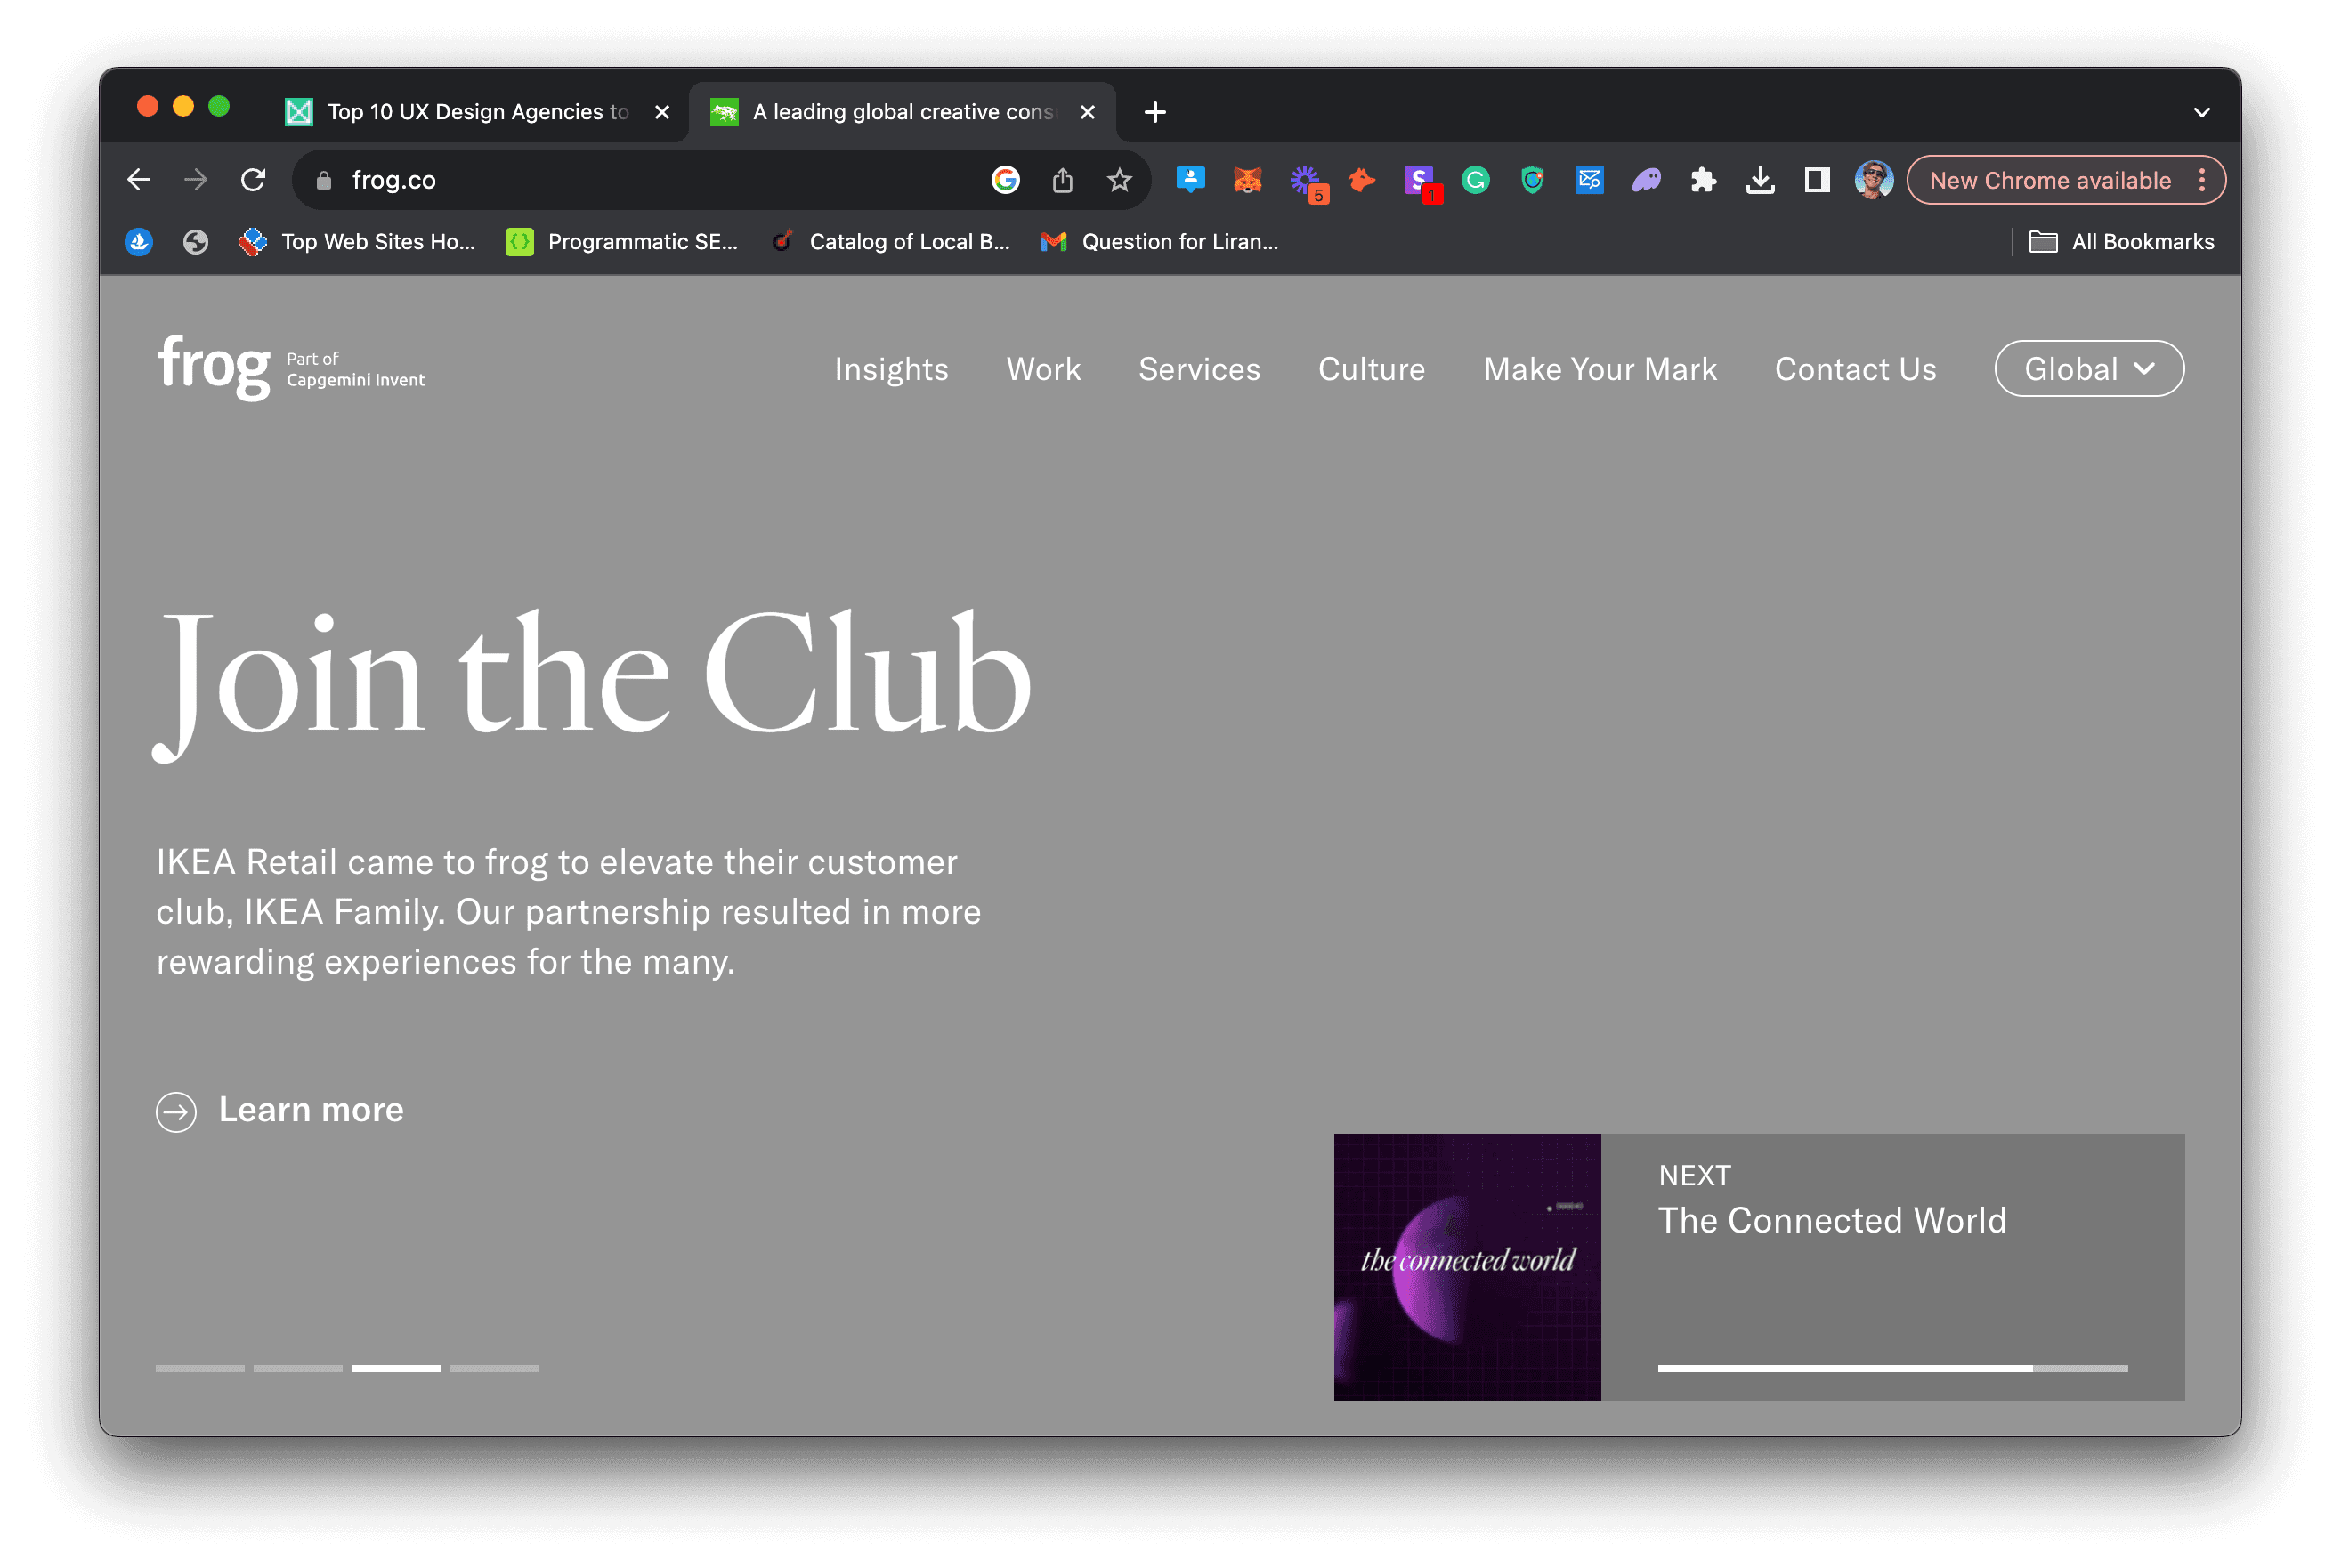This screenshot has height=1568, width=2341.
Task: Open the Chrome profile avatar
Action: (x=1873, y=180)
